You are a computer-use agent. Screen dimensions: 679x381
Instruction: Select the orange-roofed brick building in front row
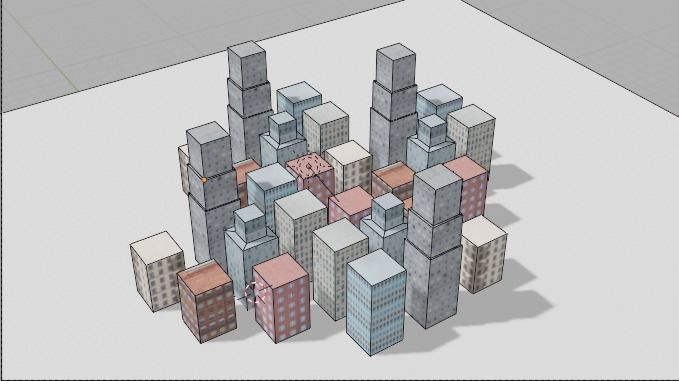coord(207,300)
